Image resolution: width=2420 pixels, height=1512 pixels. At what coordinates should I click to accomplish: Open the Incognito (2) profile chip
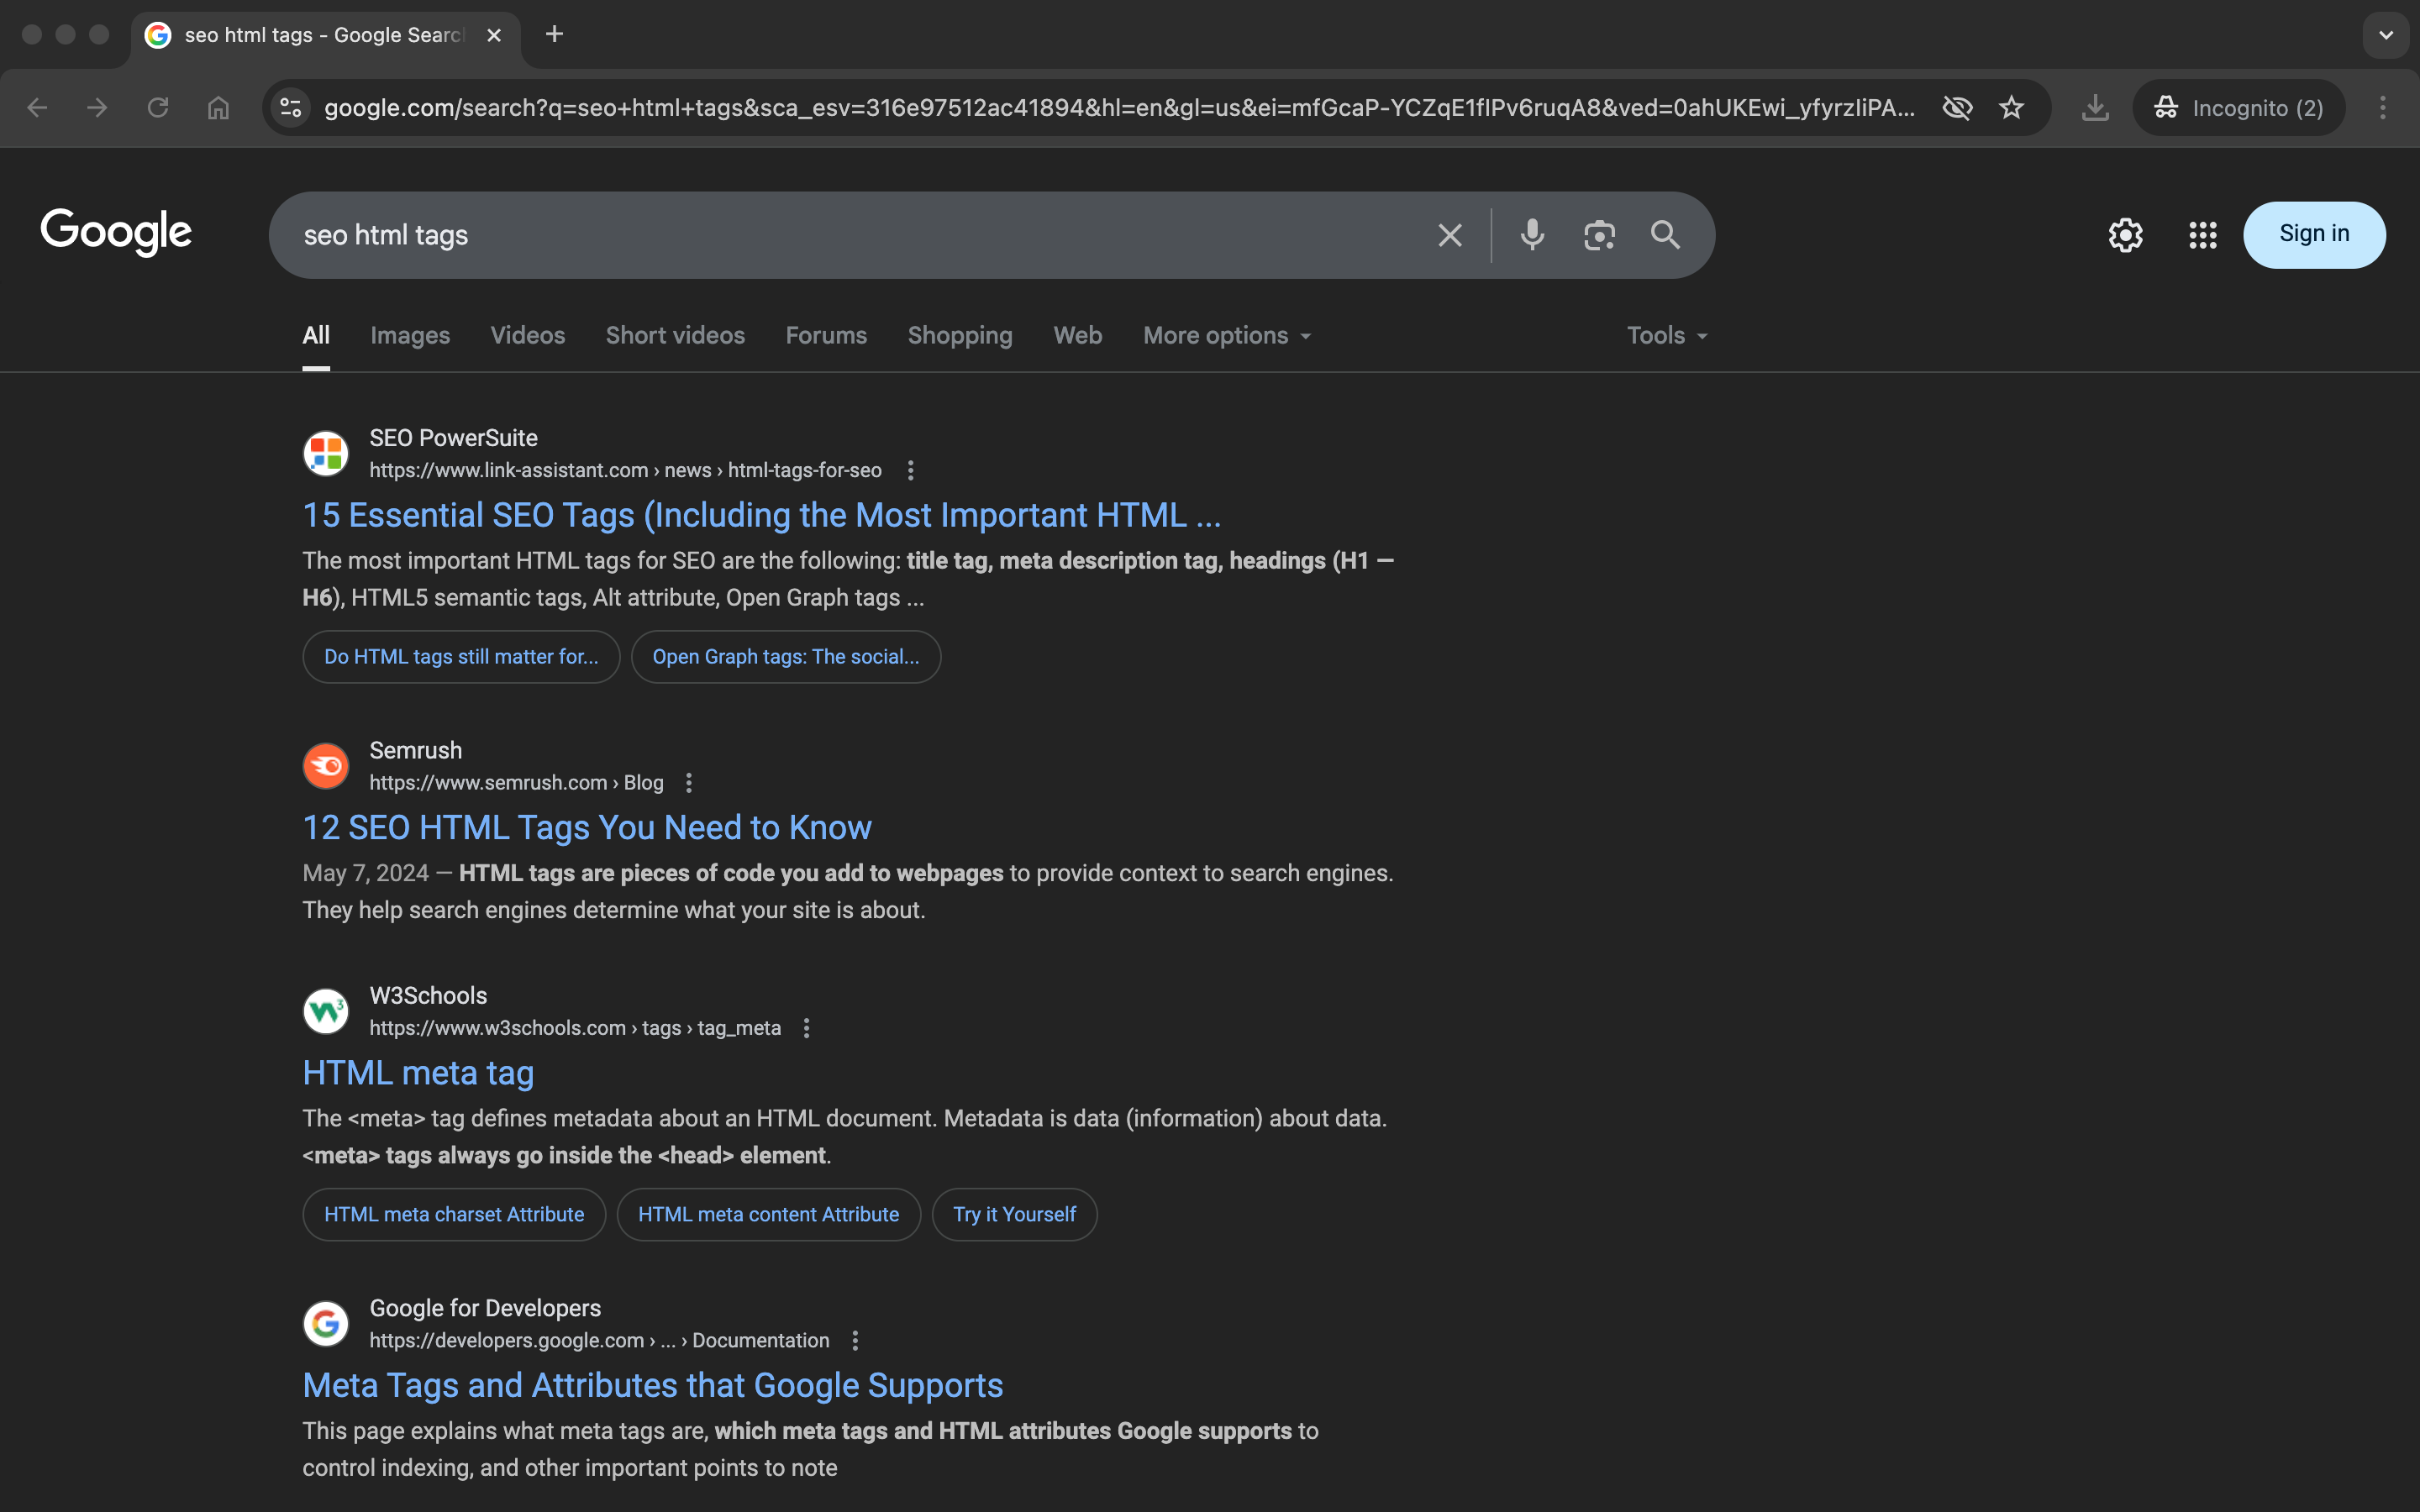click(x=2239, y=108)
